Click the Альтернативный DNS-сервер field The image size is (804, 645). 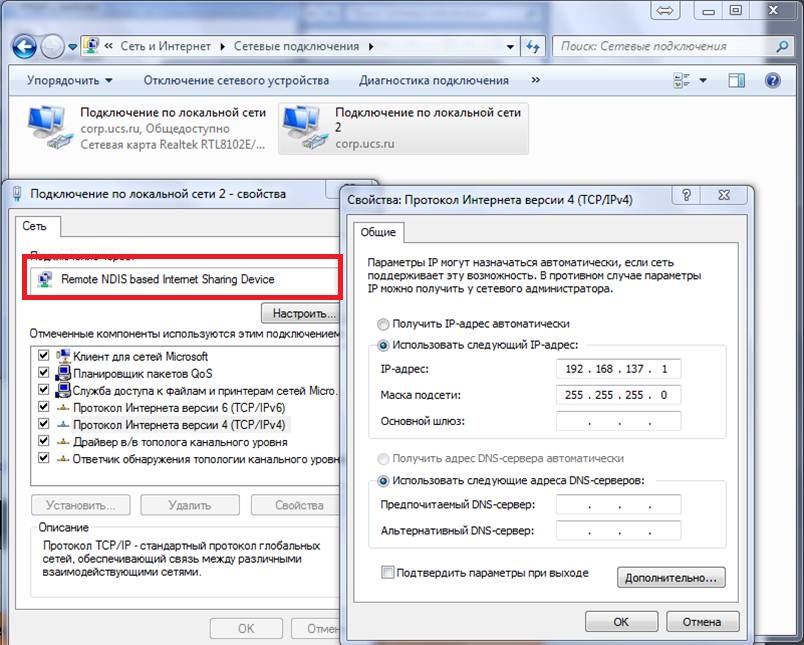[x=618, y=530]
